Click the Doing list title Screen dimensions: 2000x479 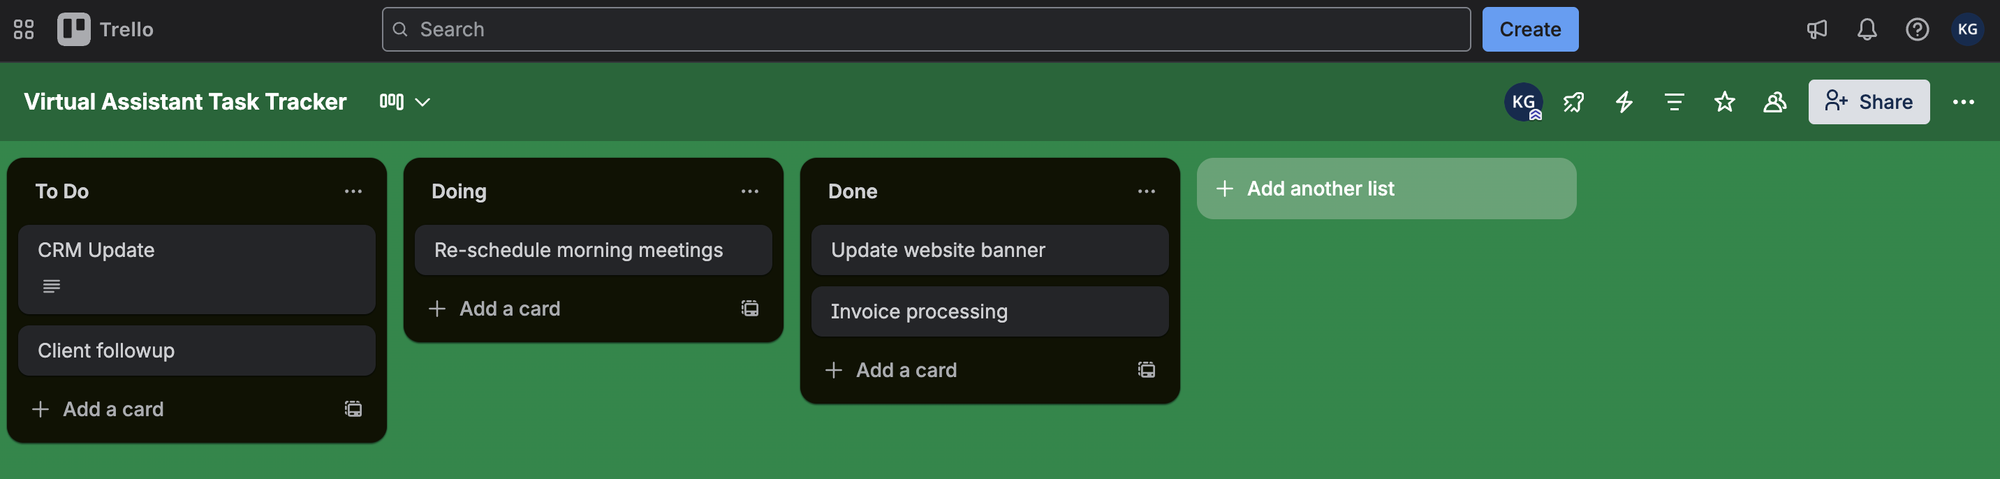[459, 191]
